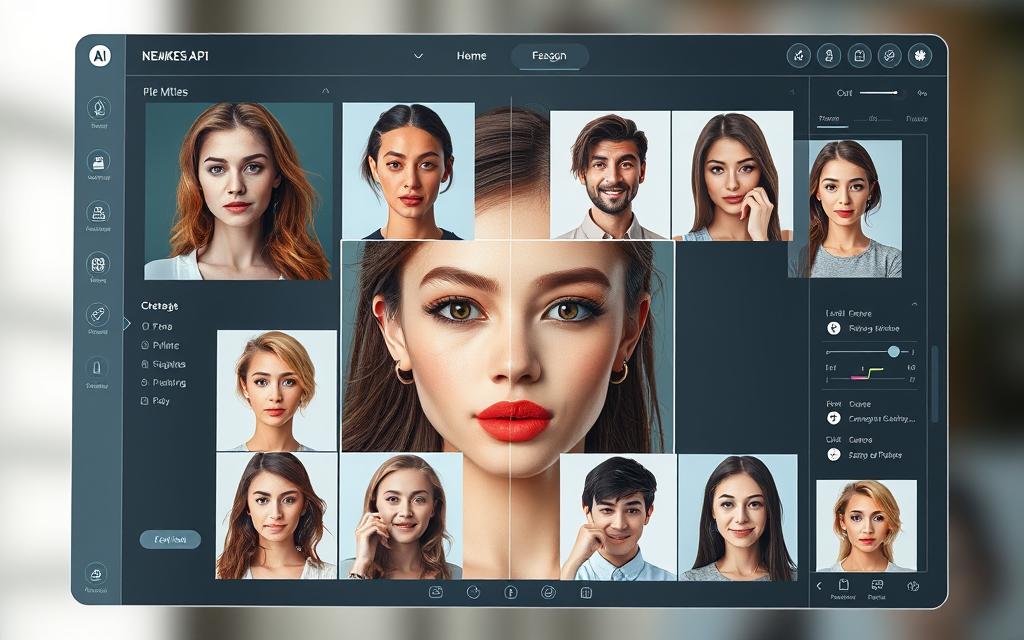Open the dropdown chevron left of Home

418,57
